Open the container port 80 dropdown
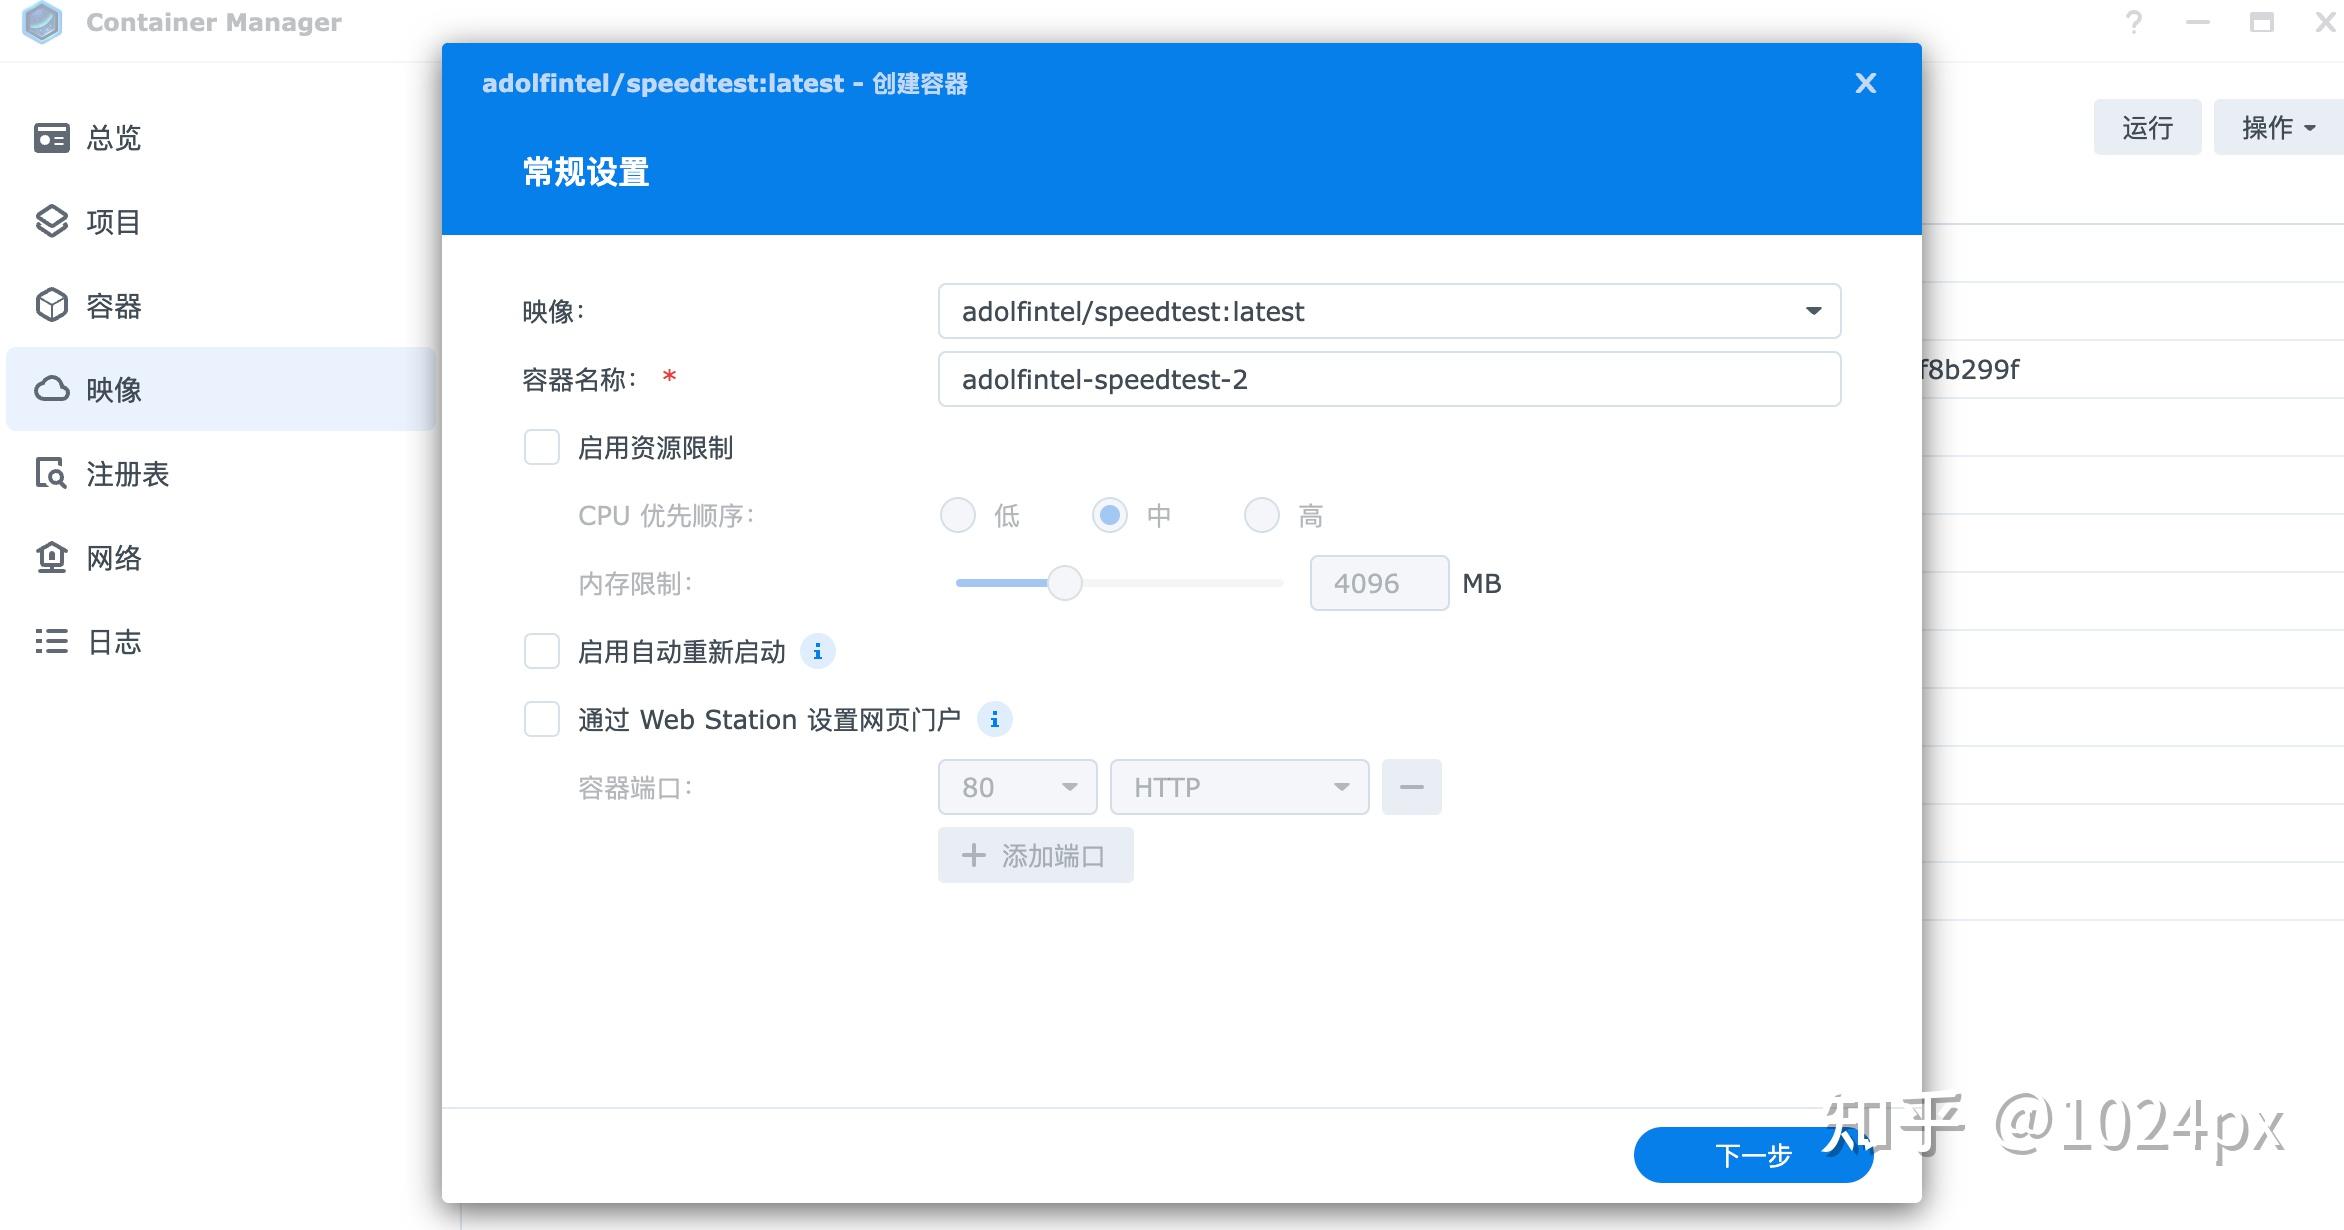 tap(1018, 787)
